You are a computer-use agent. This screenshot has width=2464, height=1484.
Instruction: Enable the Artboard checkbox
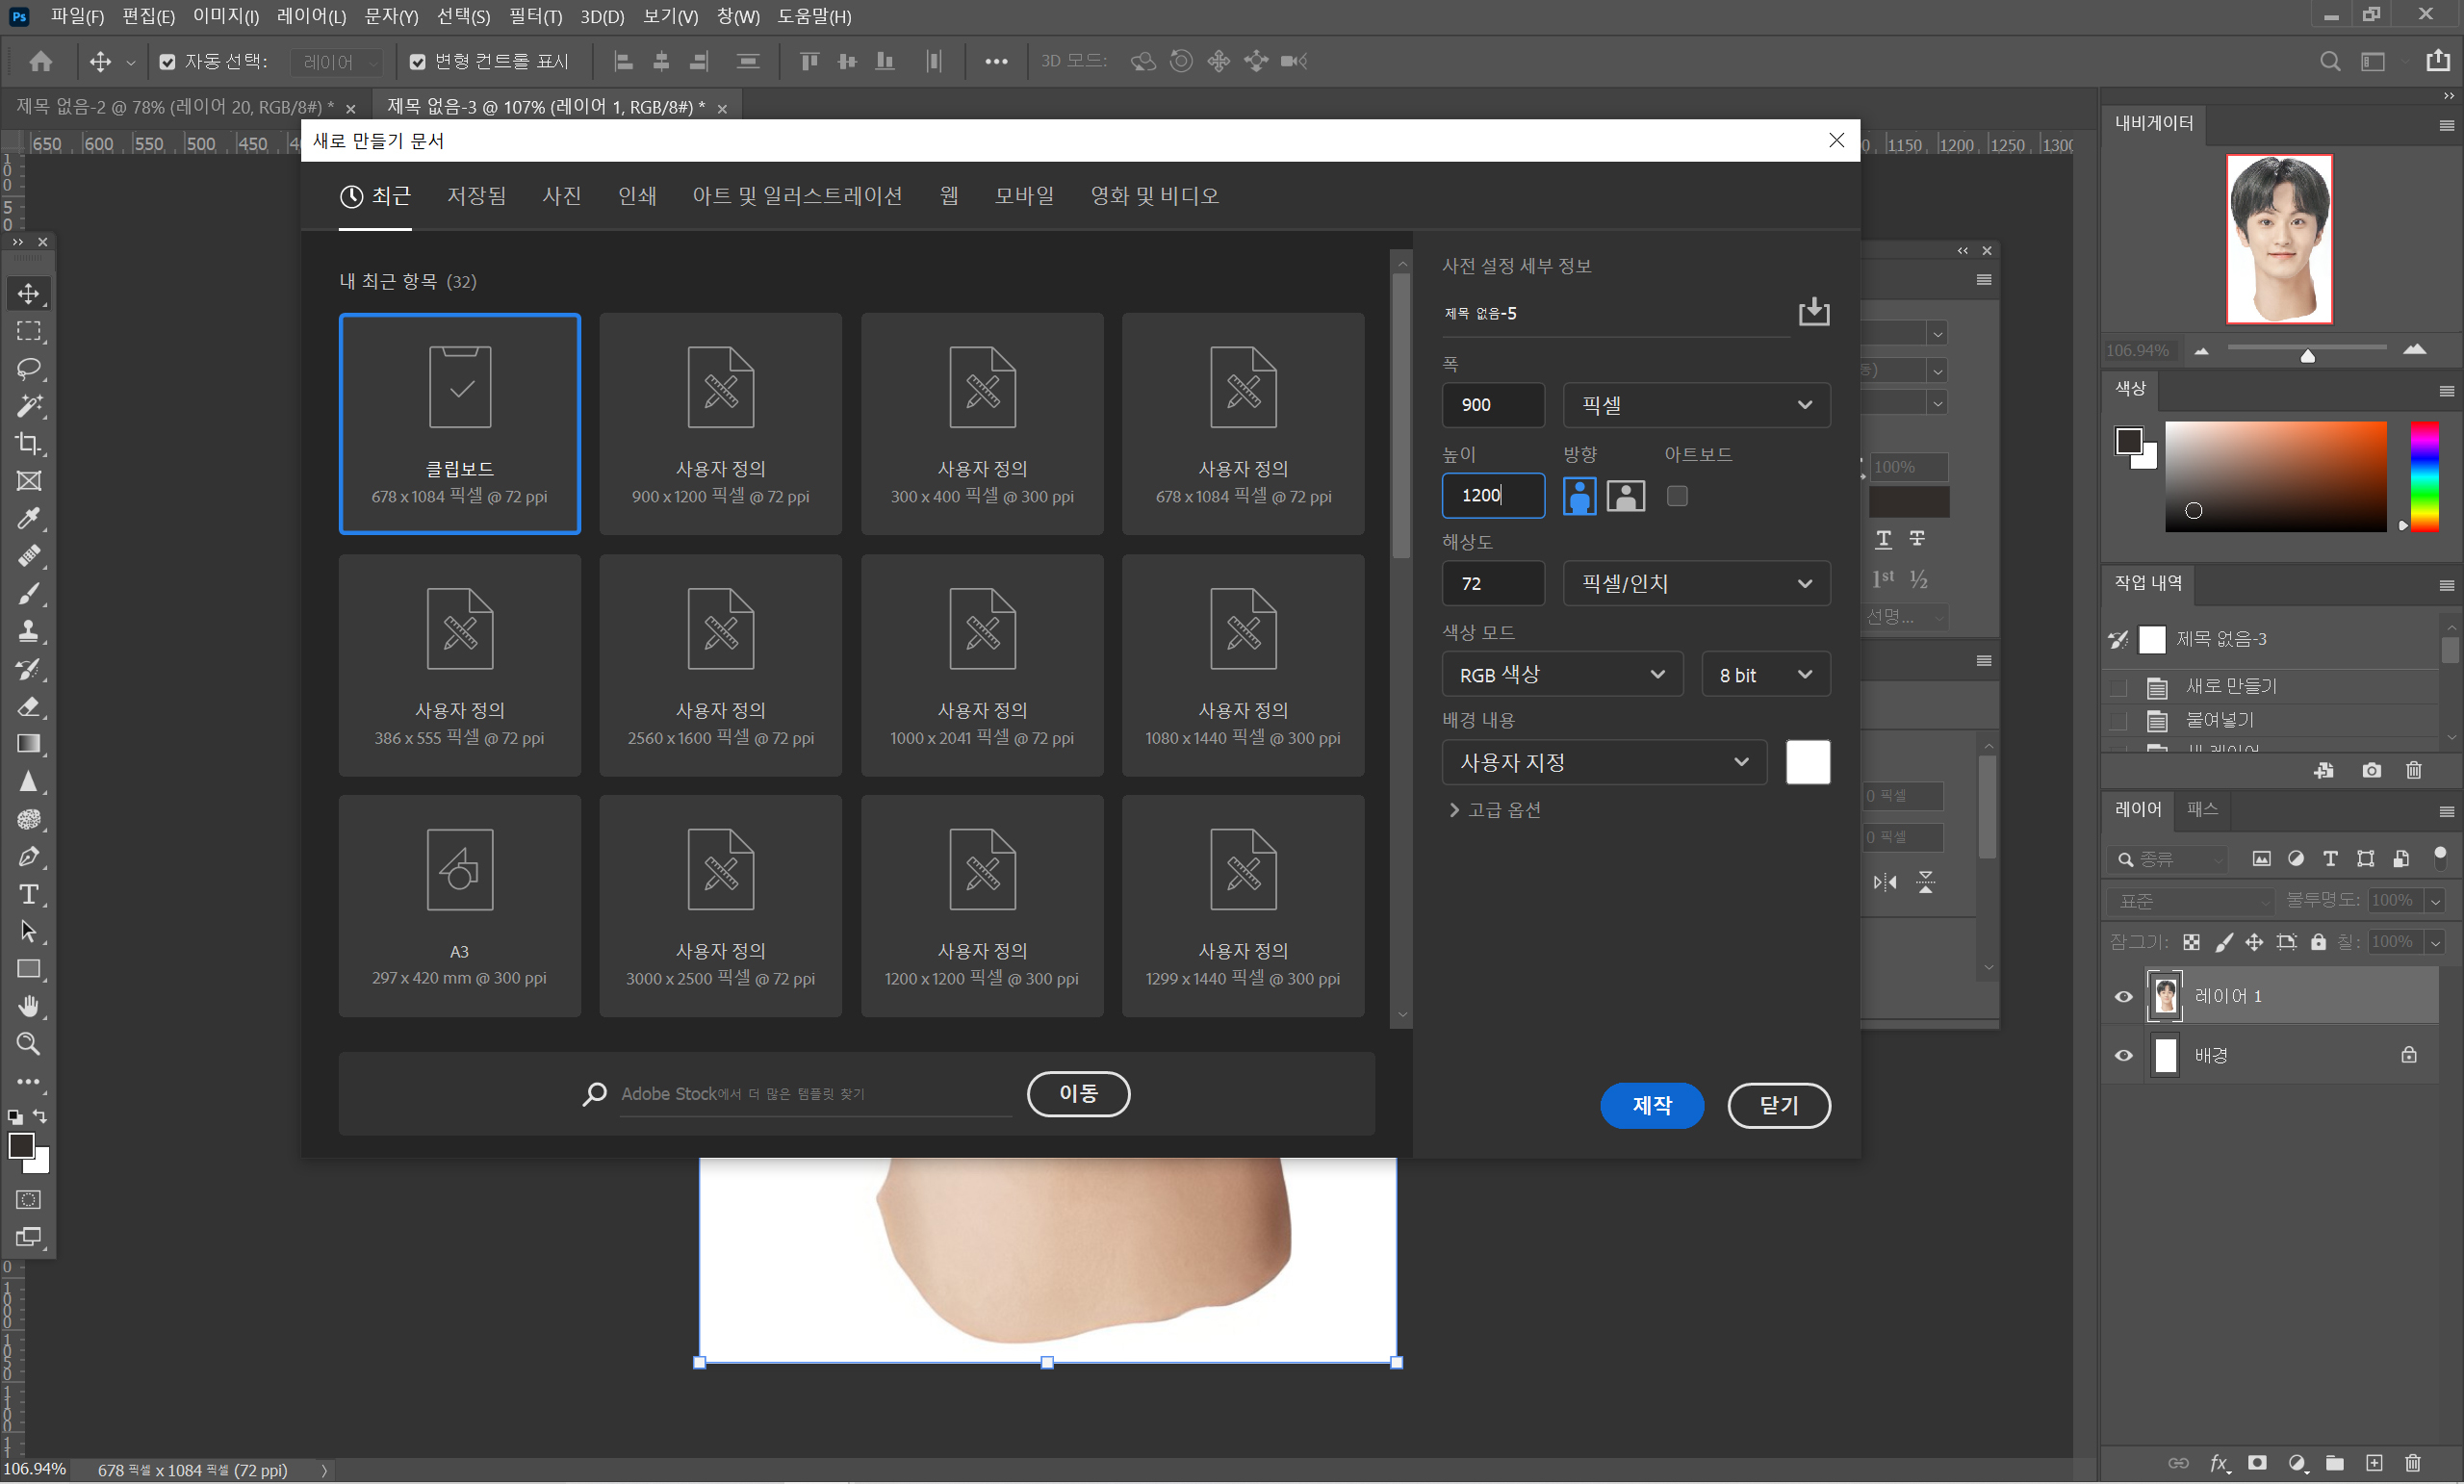(x=1677, y=496)
